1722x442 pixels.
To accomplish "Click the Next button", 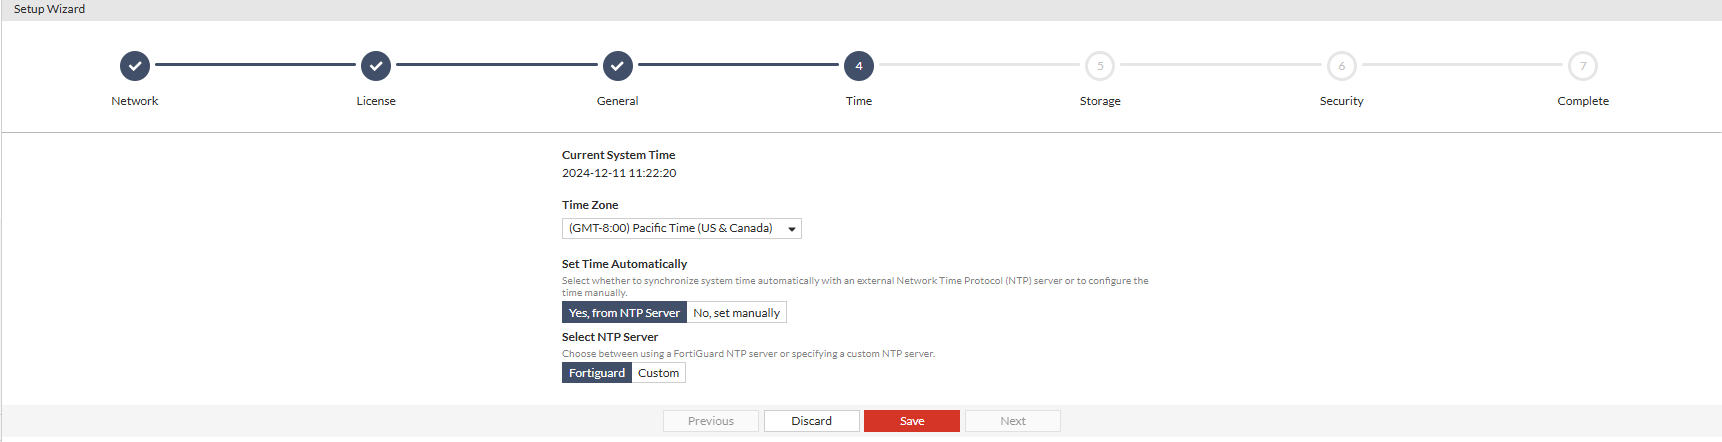I will point(1012,421).
